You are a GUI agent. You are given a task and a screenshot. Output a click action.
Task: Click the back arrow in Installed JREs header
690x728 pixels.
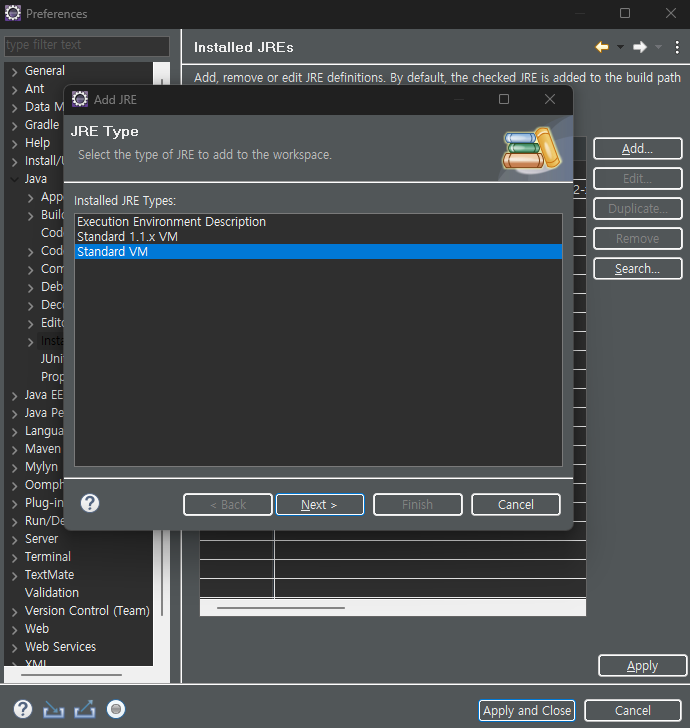coord(602,47)
